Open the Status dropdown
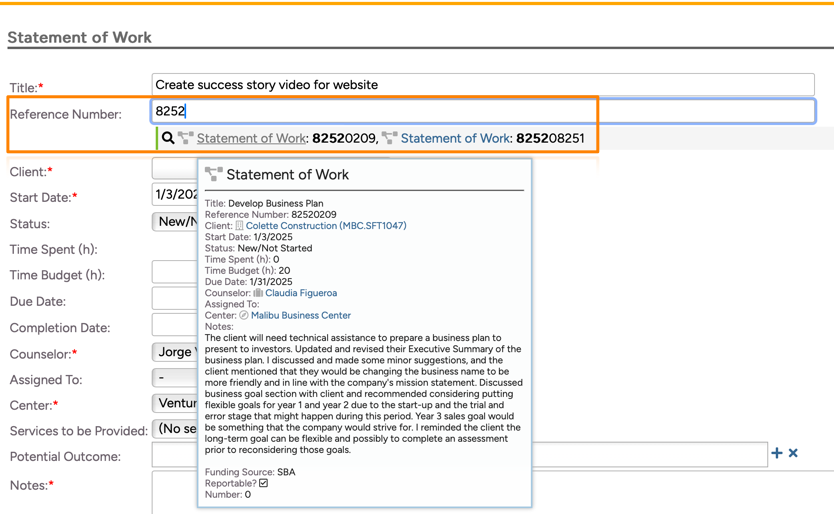The image size is (834, 514). (175, 222)
